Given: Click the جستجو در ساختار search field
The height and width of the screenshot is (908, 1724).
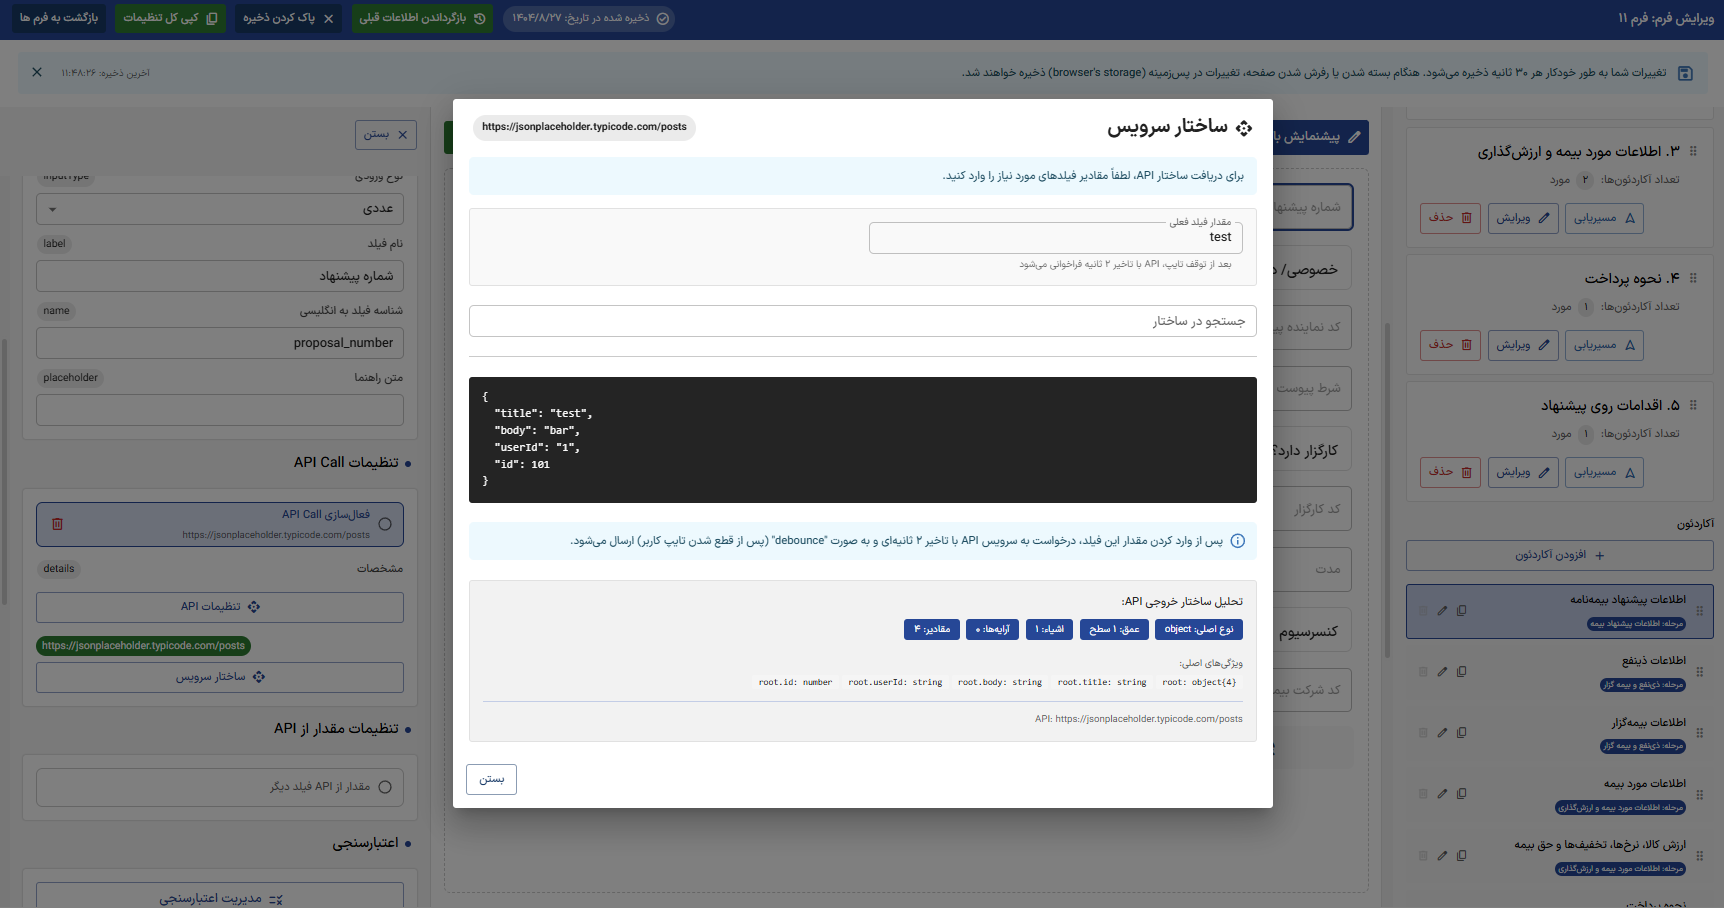Looking at the screenshot, I should coord(862,320).
